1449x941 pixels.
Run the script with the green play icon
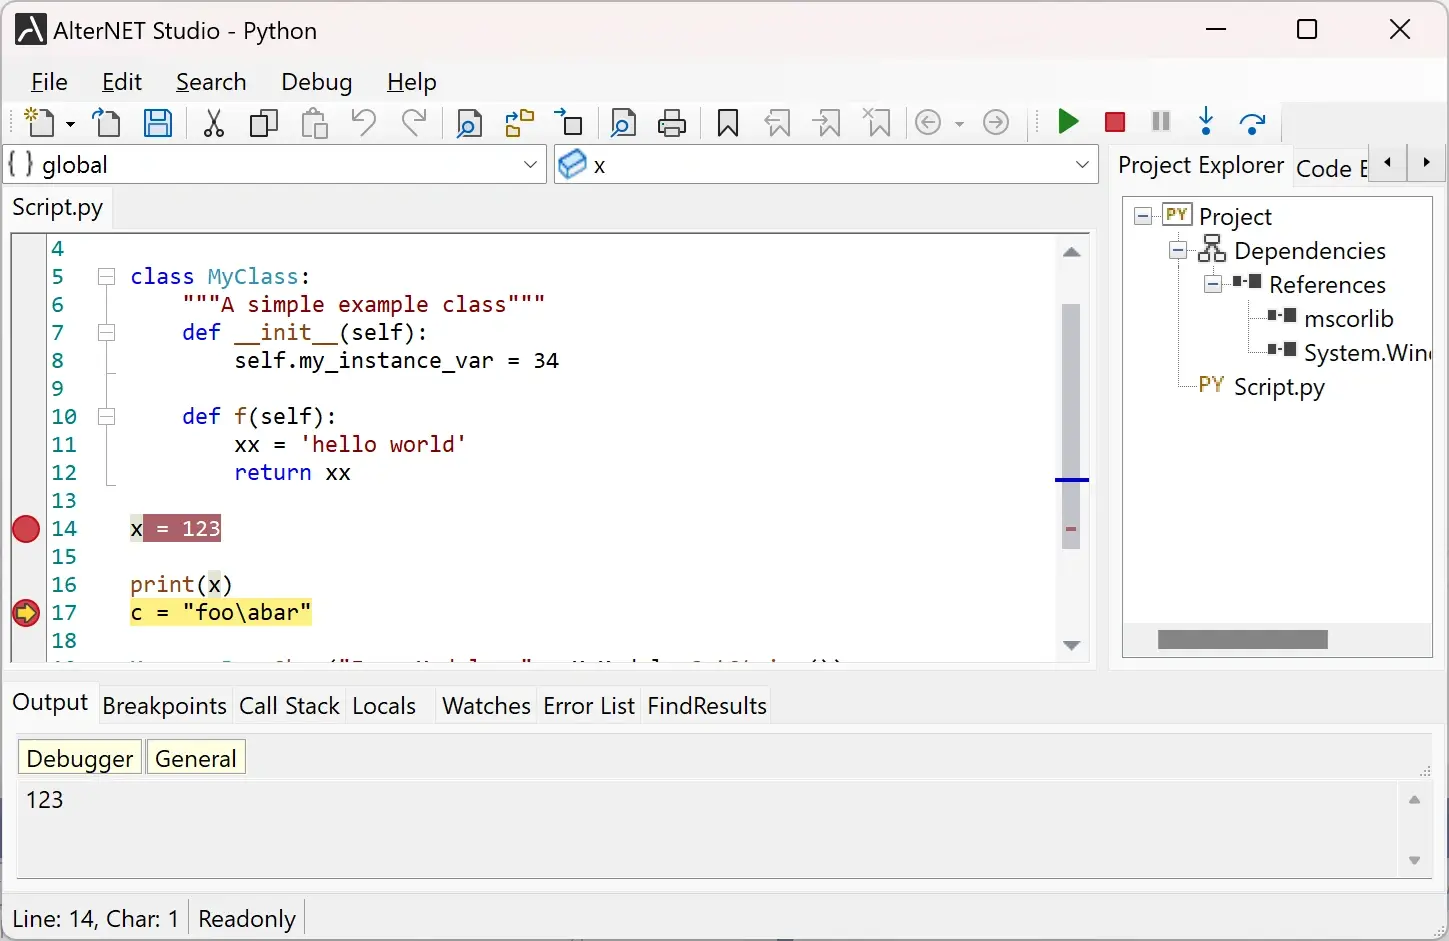[1068, 122]
